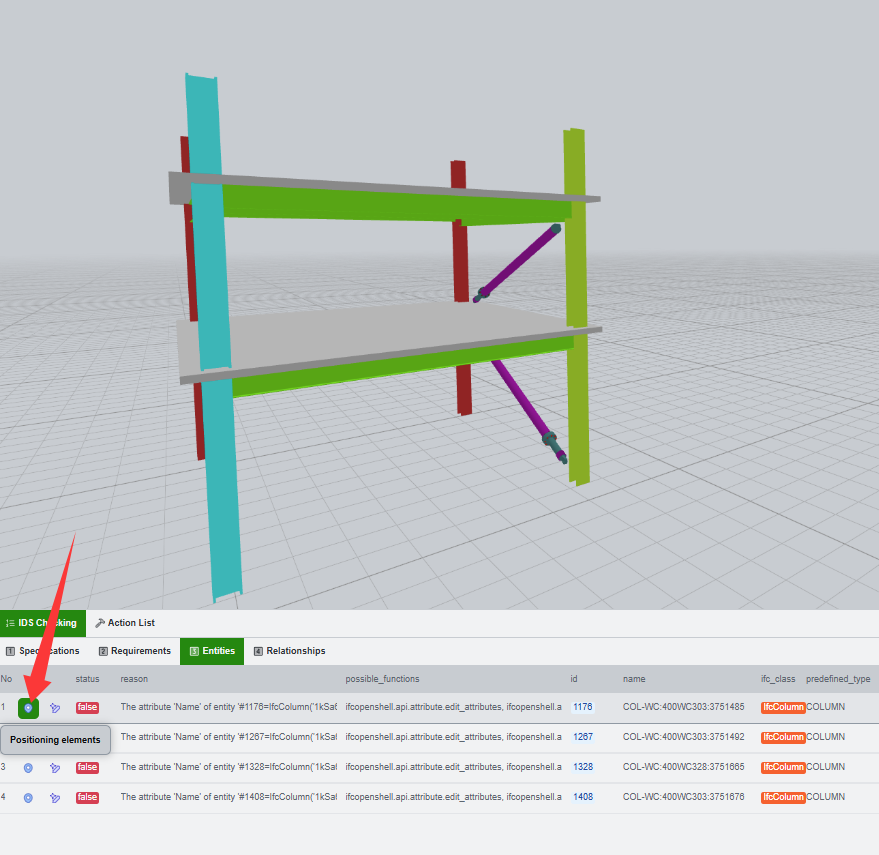Click the false status badge in row 4

[87, 797]
